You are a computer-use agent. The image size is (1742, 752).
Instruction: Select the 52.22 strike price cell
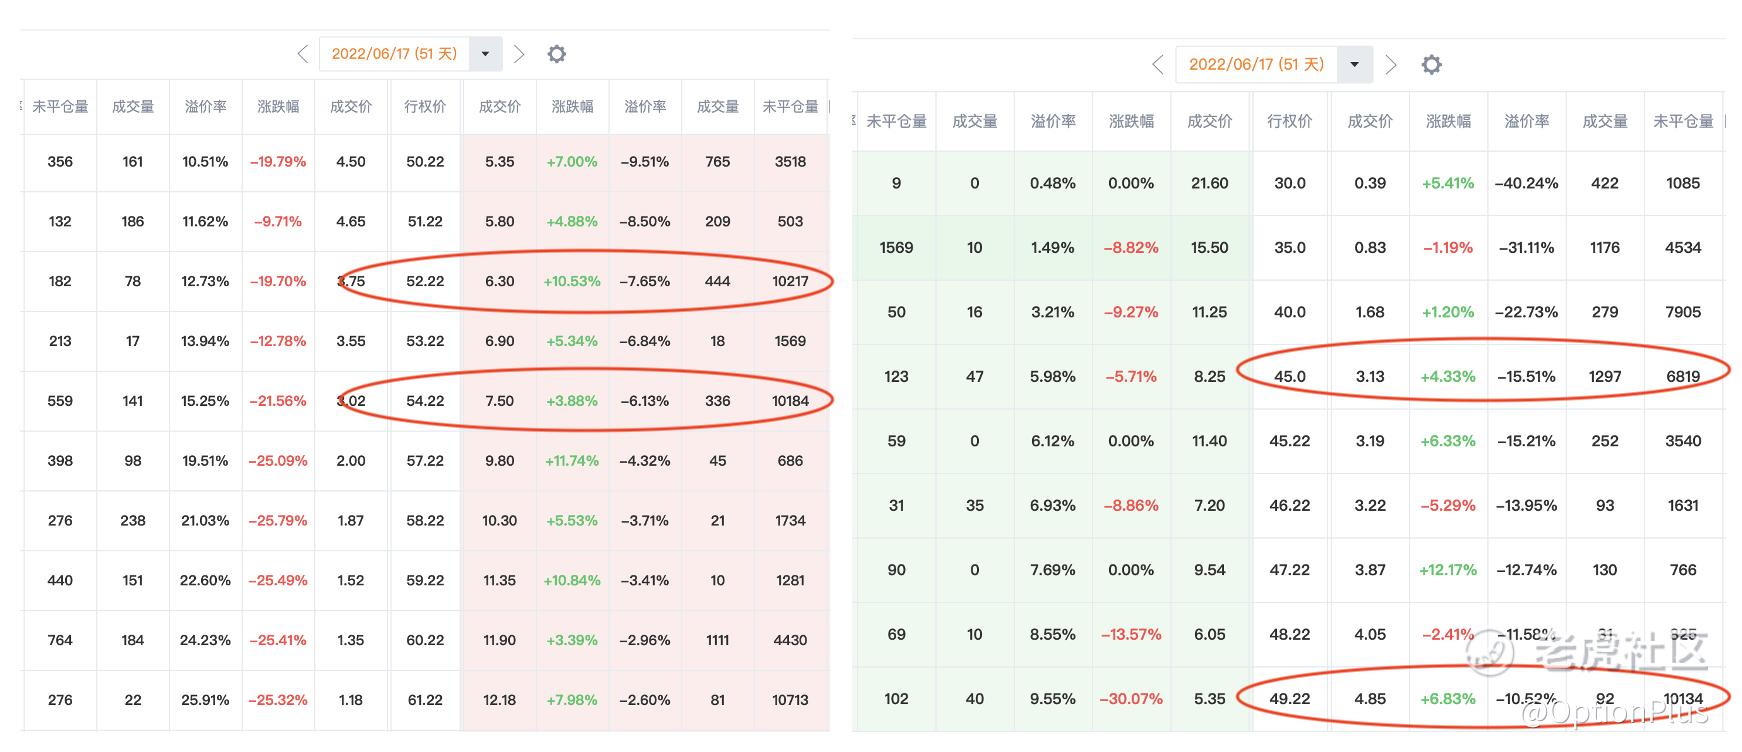[425, 281]
